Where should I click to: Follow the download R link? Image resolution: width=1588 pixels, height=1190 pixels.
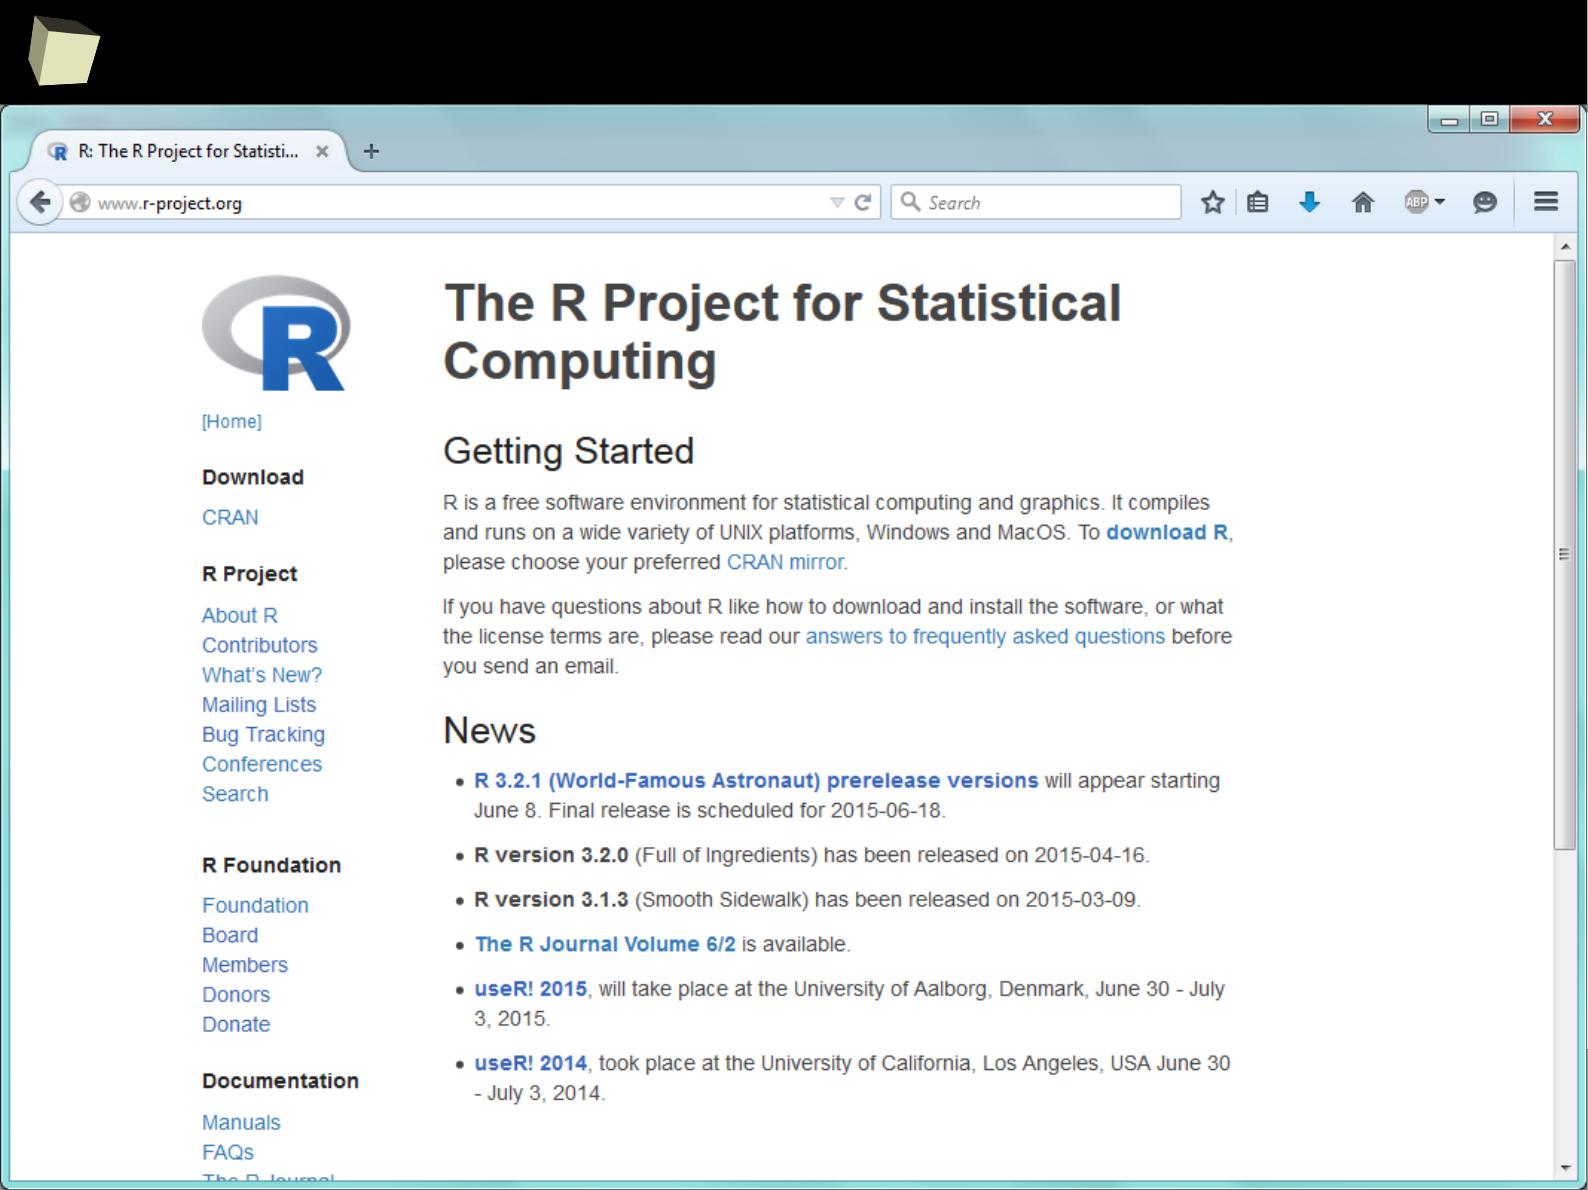pos(1167,532)
